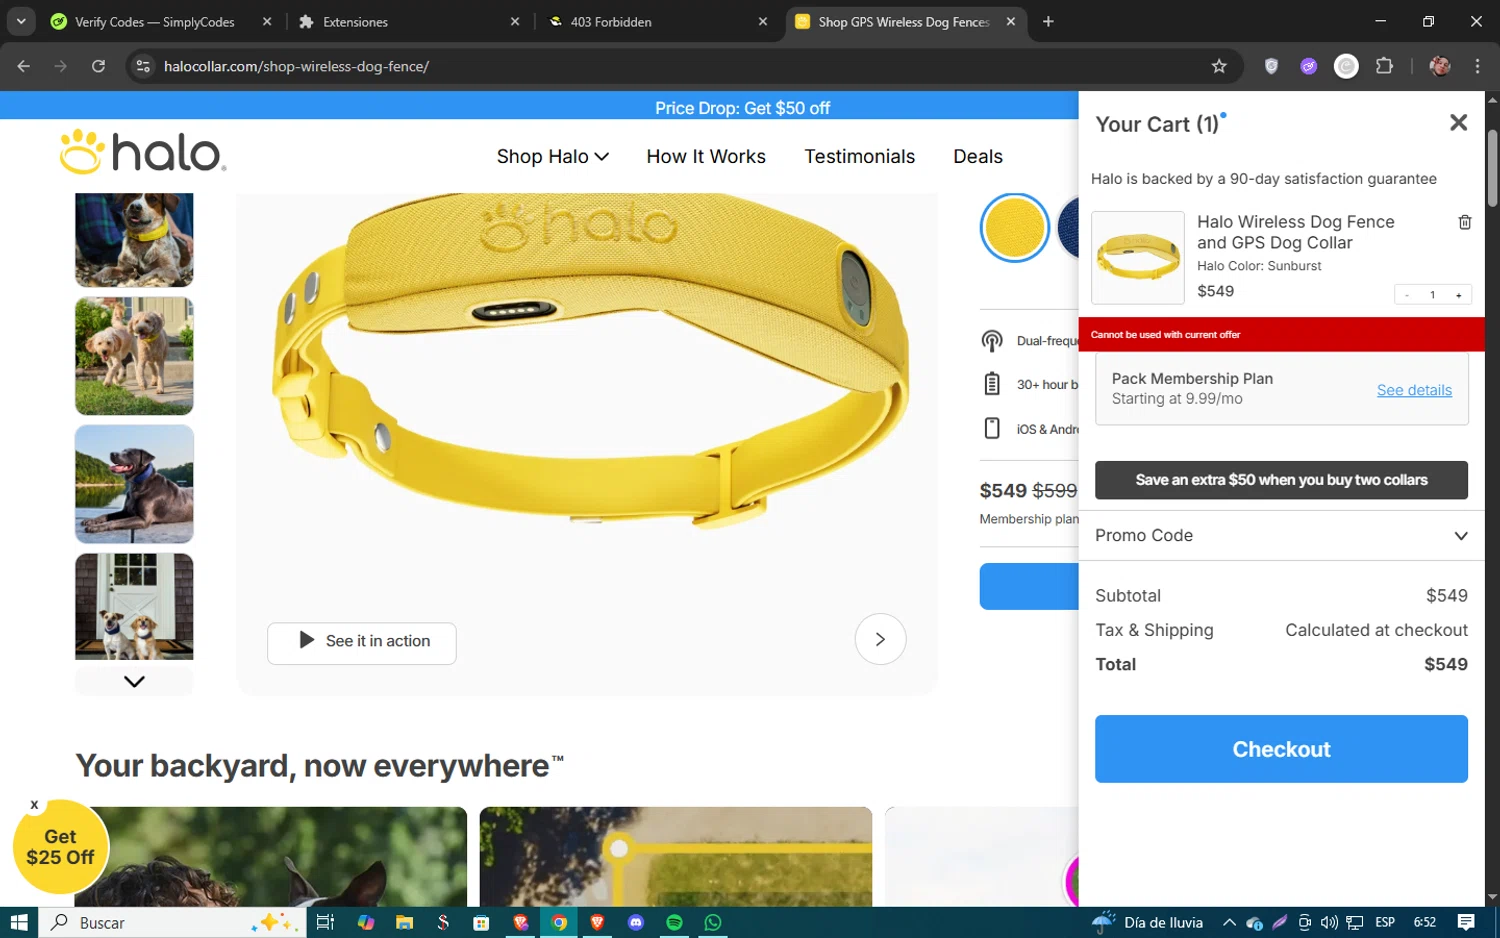
Task: Reload the page
Action: 98,66
